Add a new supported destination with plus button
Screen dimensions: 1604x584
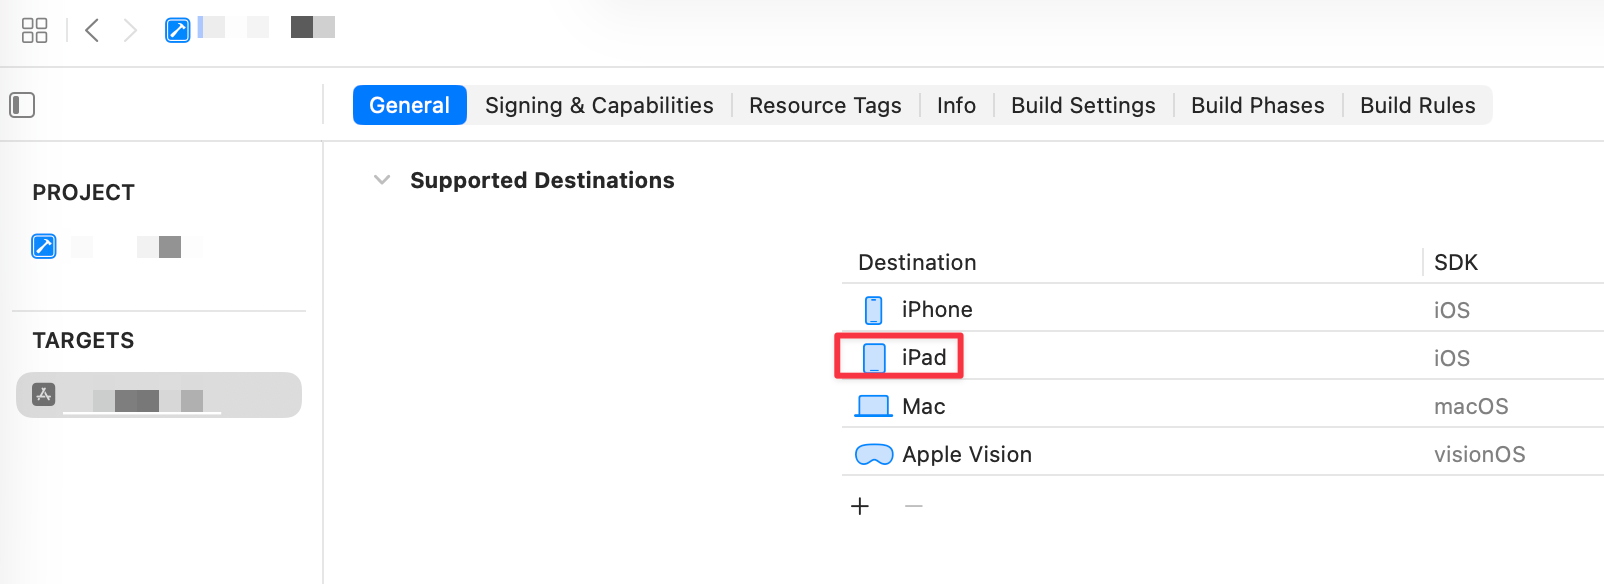(x=859, y=505)
